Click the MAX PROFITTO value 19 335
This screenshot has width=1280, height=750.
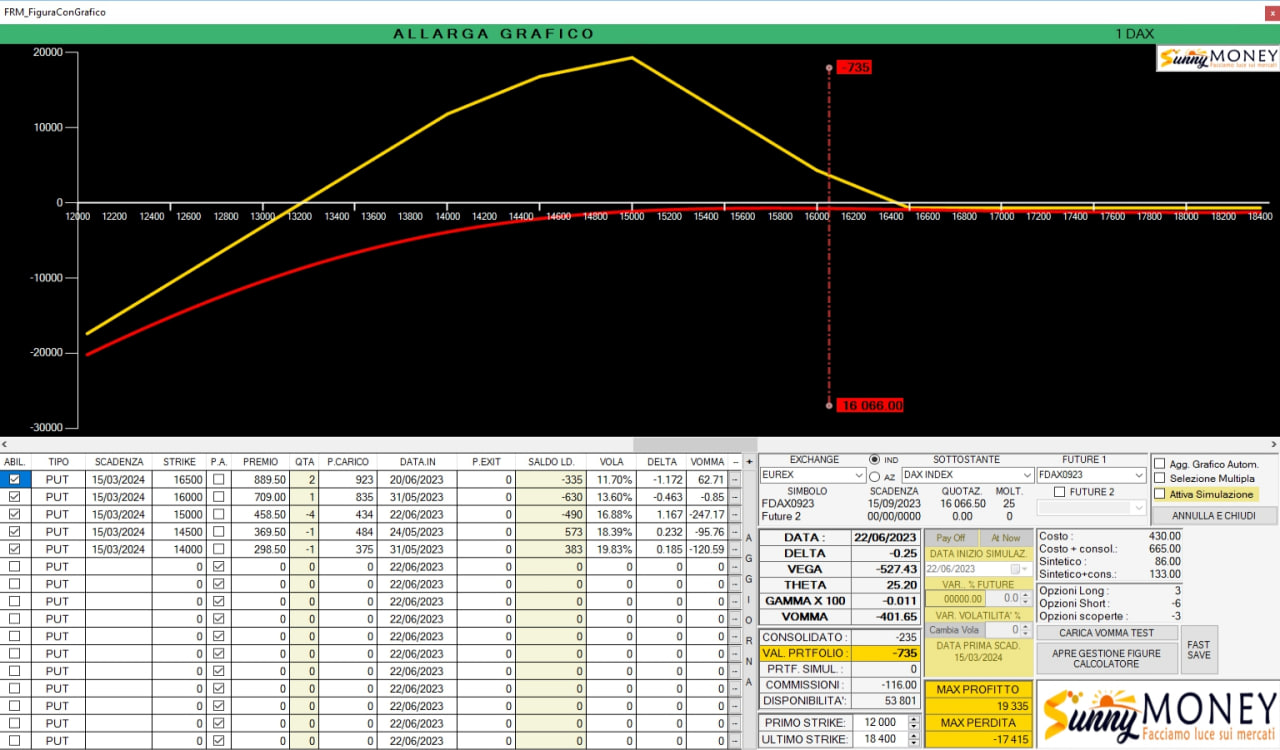[977, 706]
